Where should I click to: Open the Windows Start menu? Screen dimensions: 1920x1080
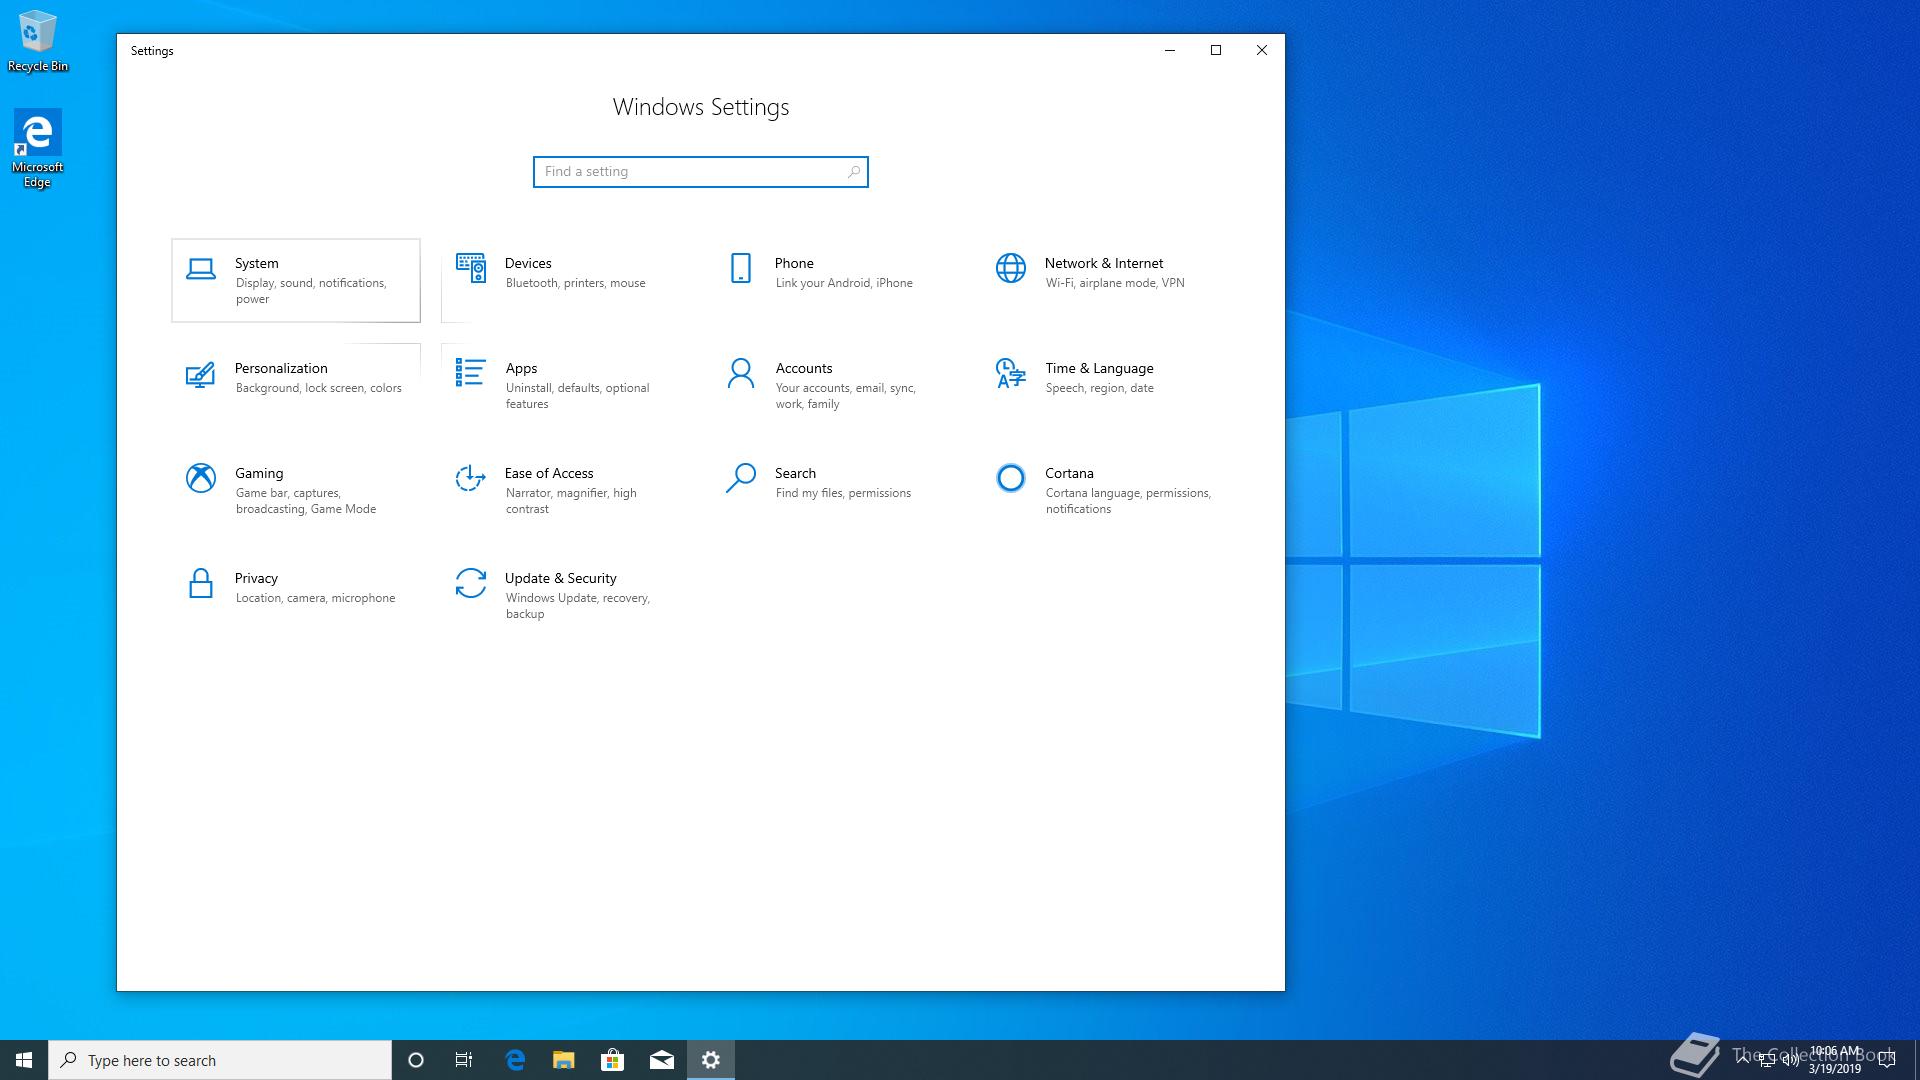24,1060
